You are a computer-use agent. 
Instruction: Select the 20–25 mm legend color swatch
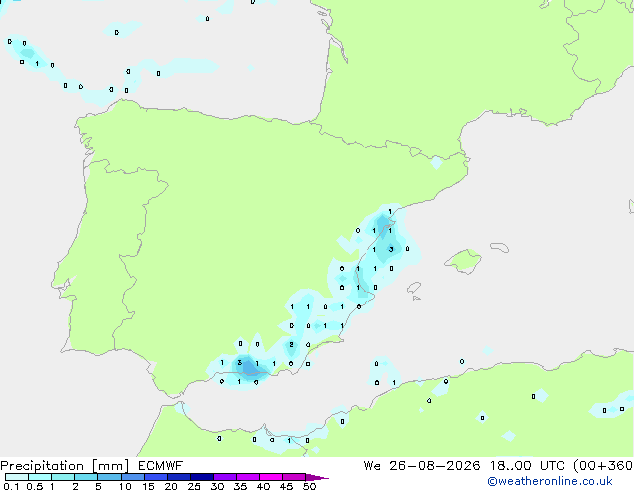(179, 477)
